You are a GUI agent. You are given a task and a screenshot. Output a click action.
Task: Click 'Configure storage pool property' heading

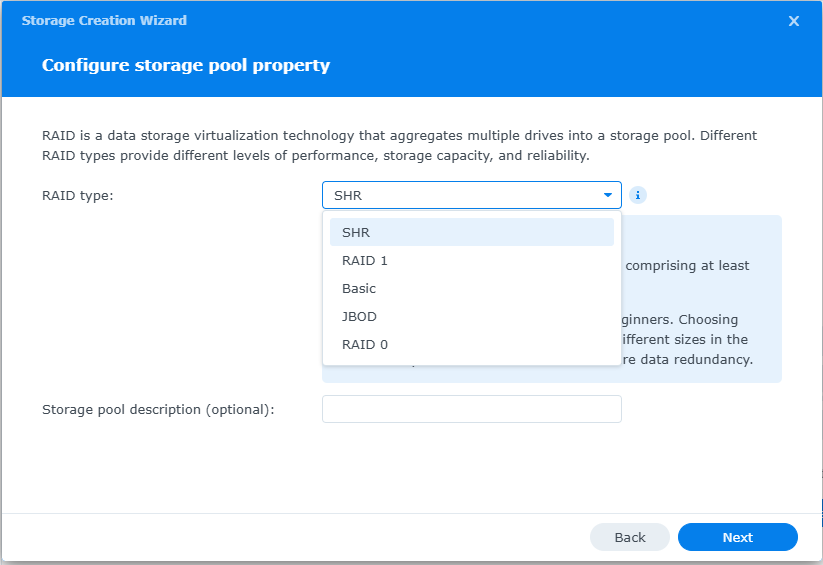tap(186, 65)
